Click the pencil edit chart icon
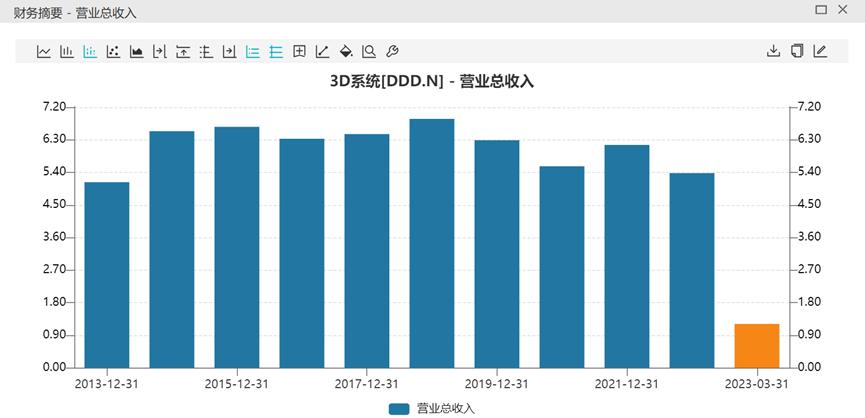 tap(820, 51)
